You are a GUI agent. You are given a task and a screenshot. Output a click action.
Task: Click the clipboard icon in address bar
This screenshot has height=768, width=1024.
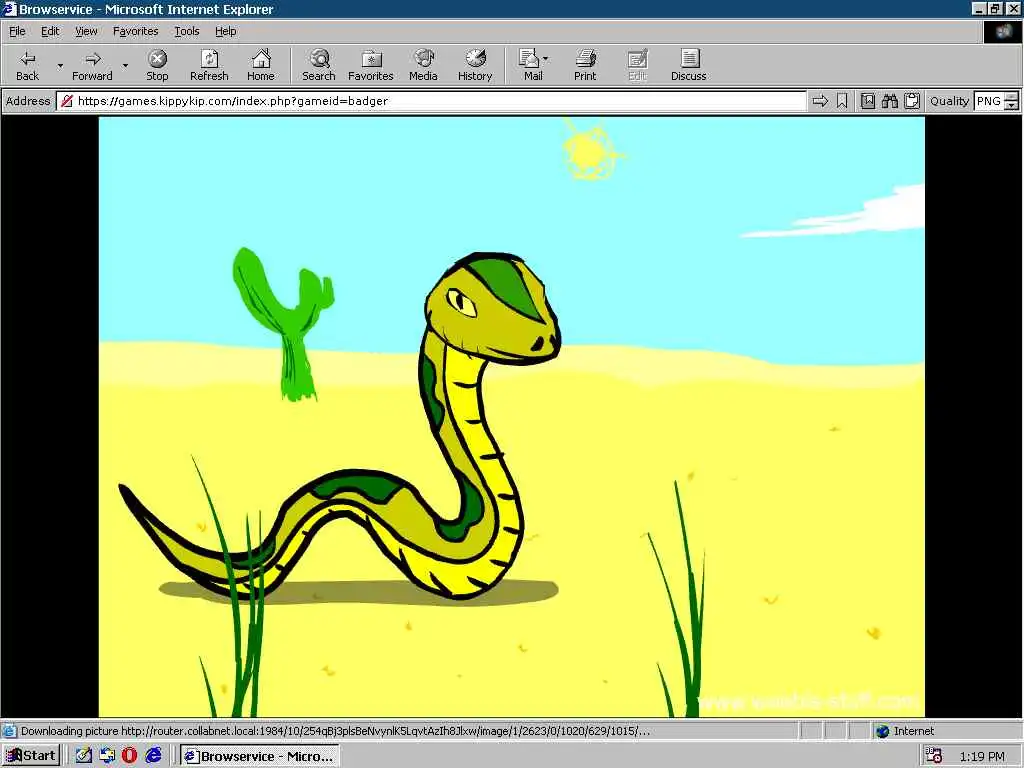(x=912, y=101)
